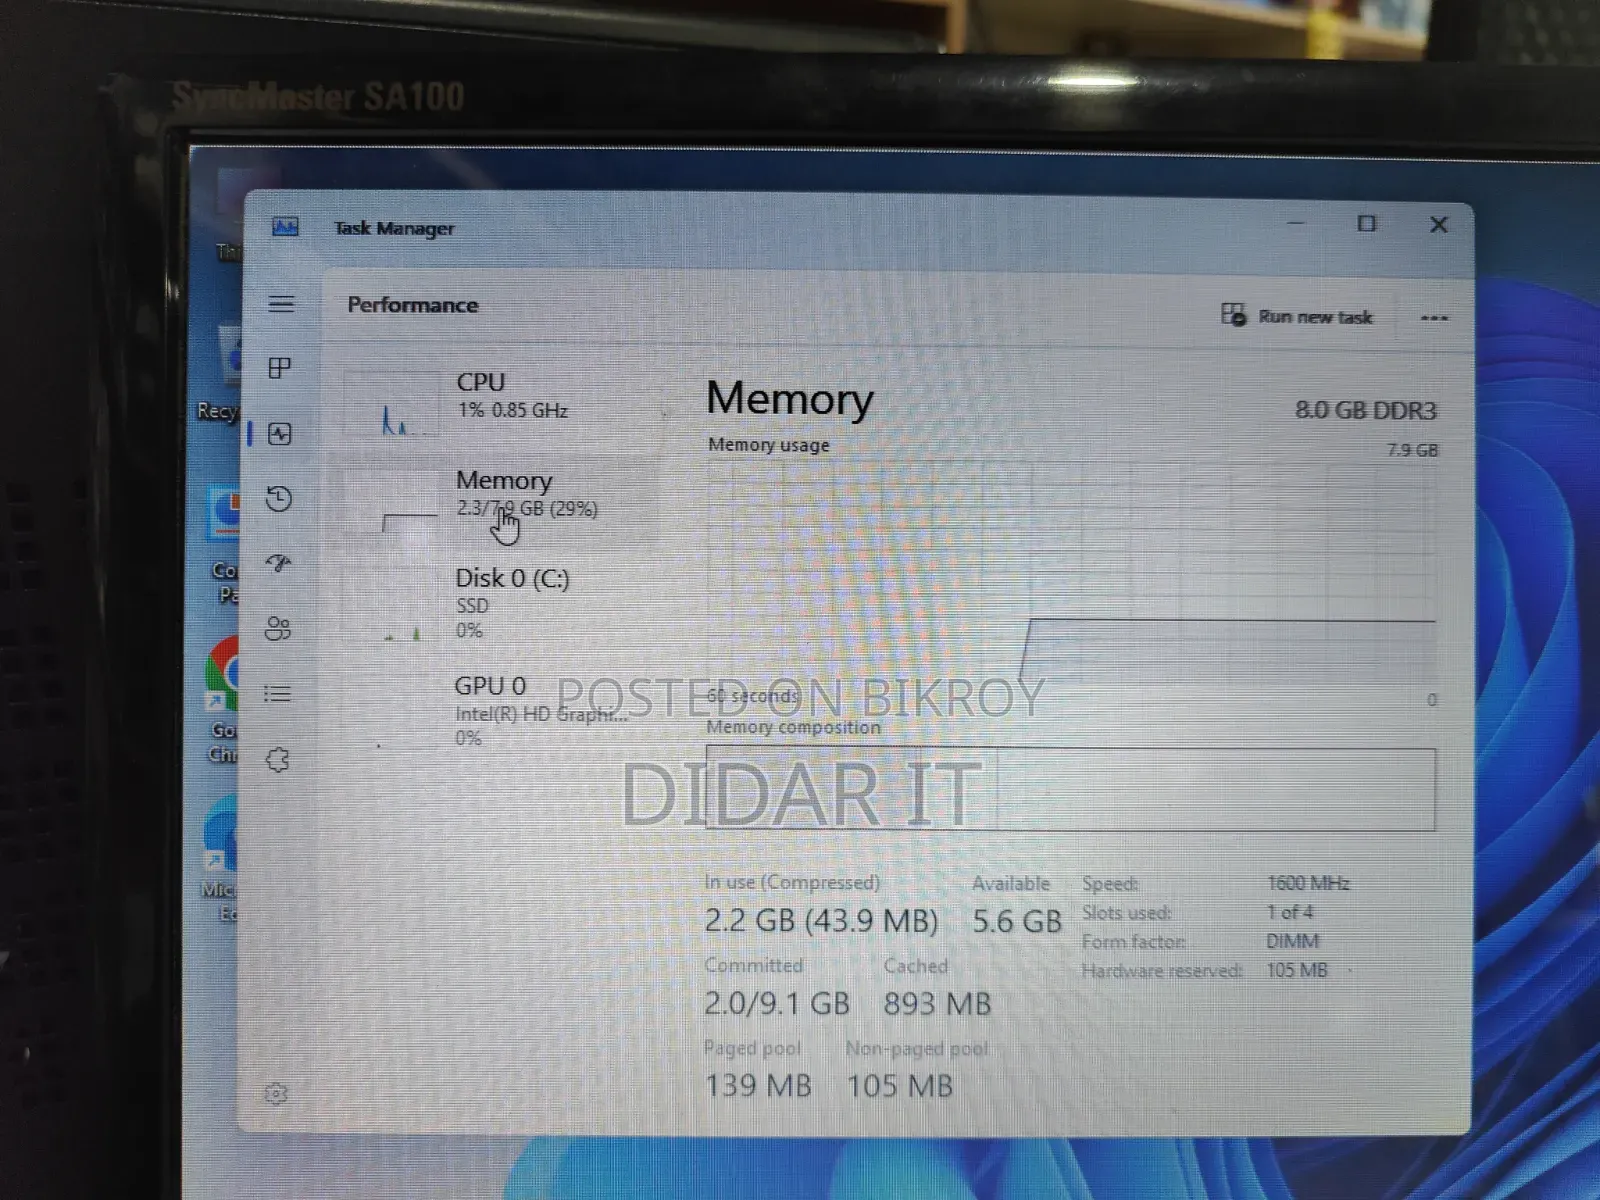
Task: Select the Performance page icon
Action: 280,433
